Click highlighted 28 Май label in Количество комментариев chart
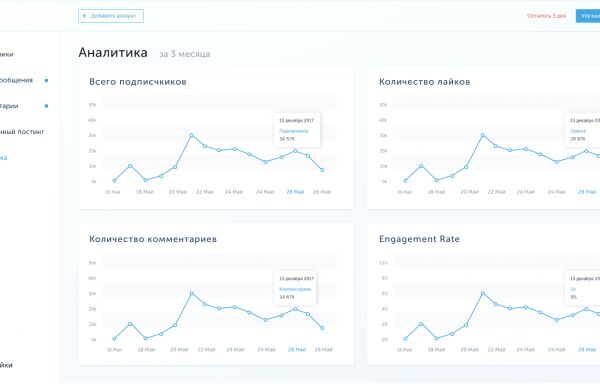This screenshot has height=384, width=600. 297,350
